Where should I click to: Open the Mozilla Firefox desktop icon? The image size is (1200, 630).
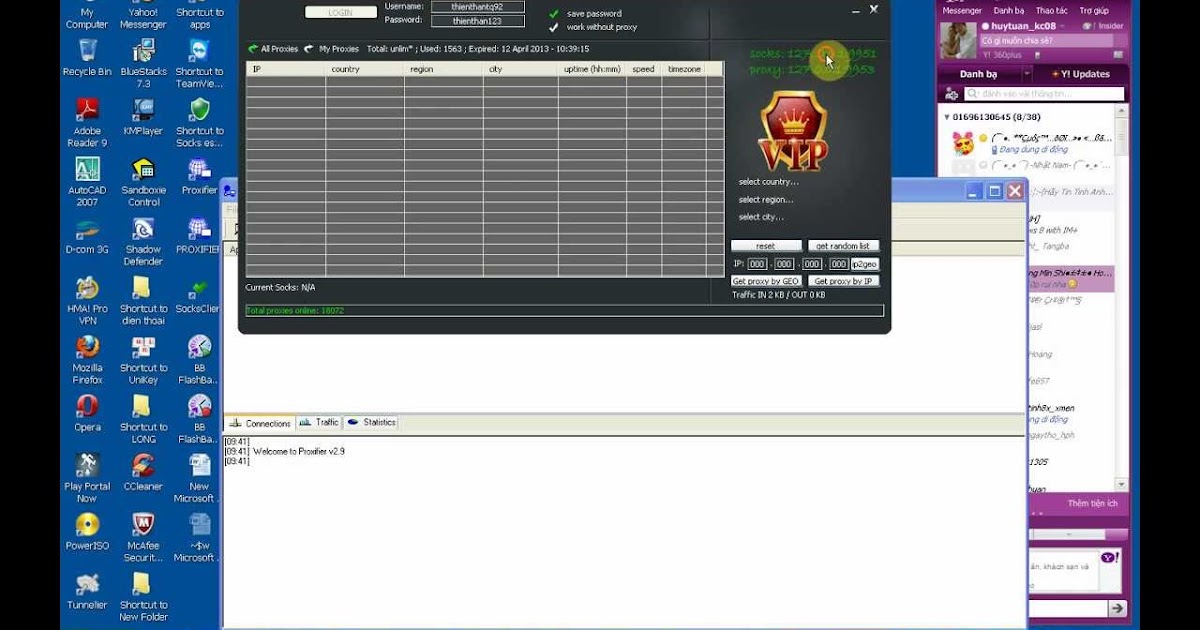87,360
